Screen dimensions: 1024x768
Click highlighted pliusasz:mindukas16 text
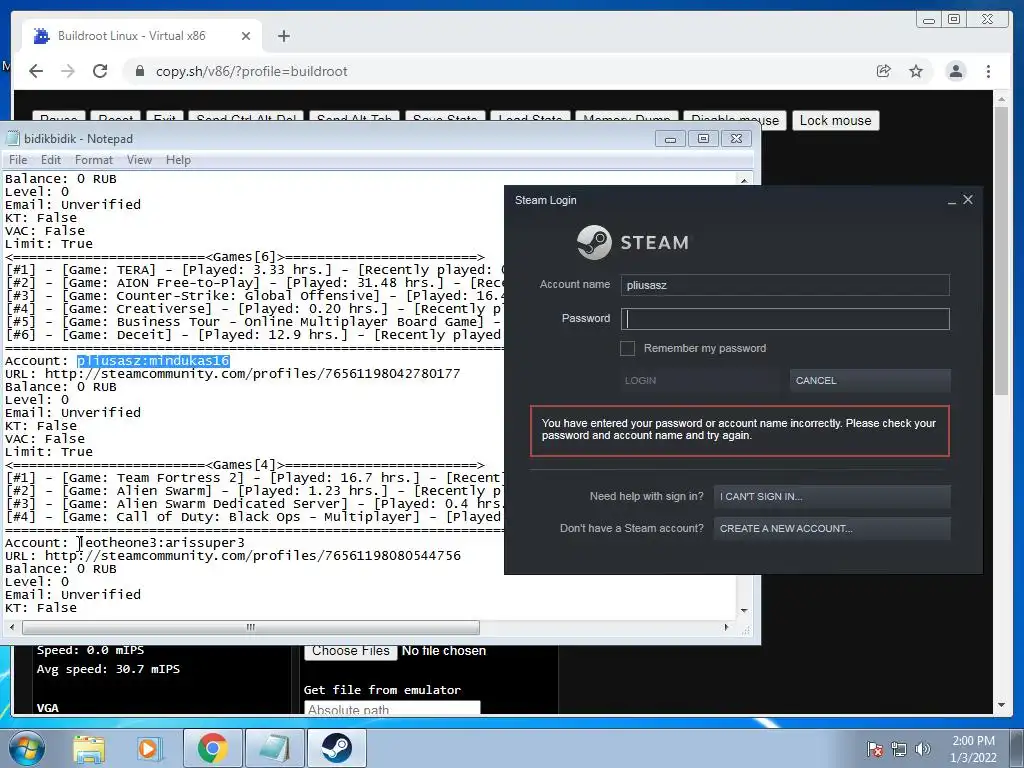pyautogui.click(x=153, y=360)
